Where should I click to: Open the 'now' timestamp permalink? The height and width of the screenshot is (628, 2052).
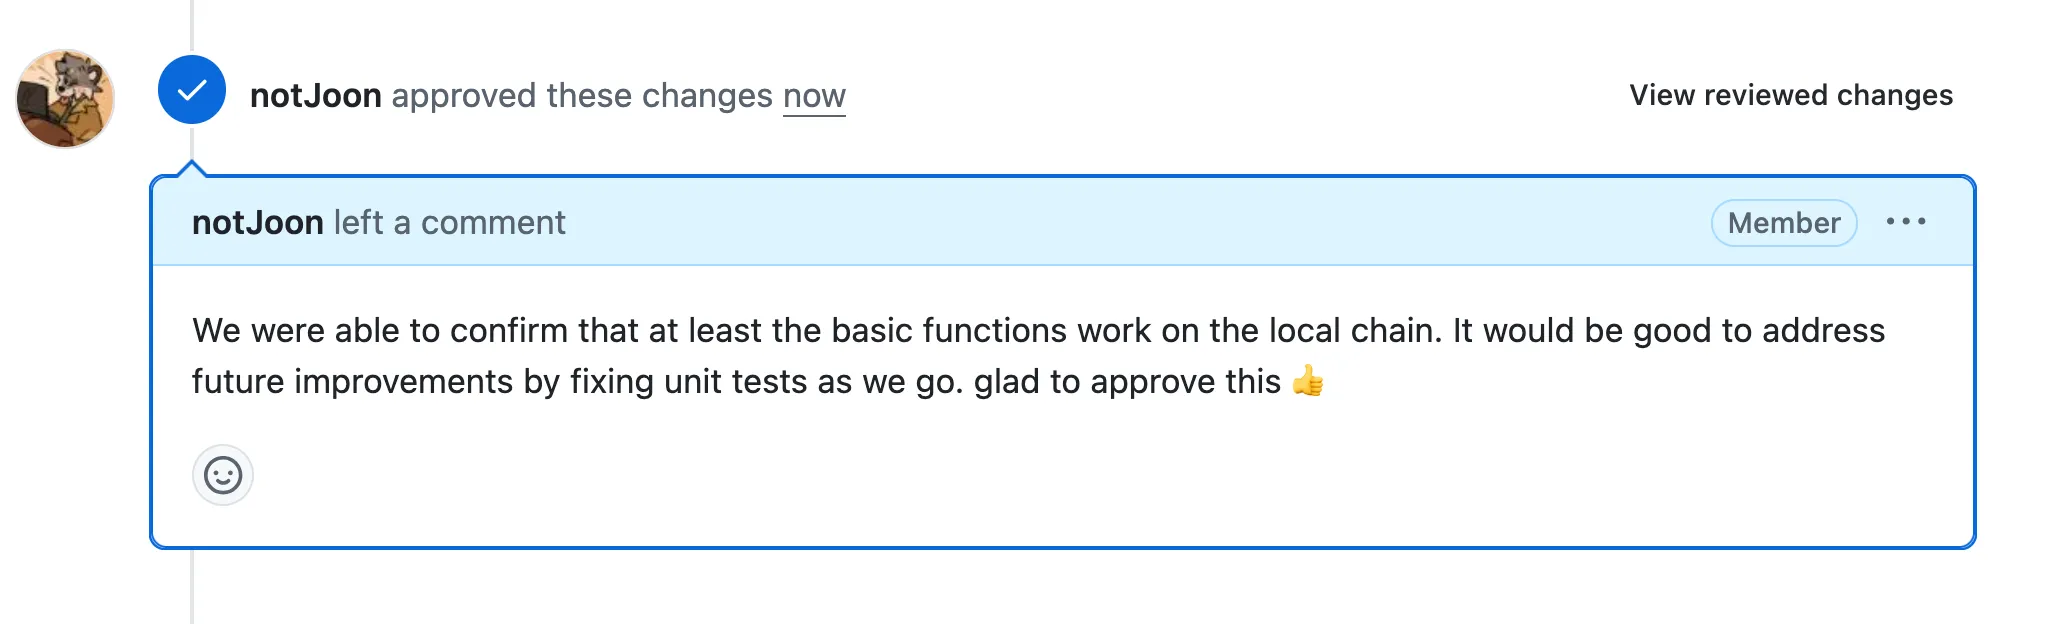pyautogui.click(x=814, y=96)
